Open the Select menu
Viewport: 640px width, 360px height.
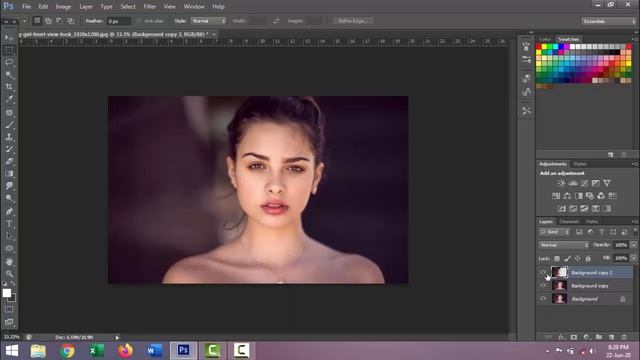128,7
